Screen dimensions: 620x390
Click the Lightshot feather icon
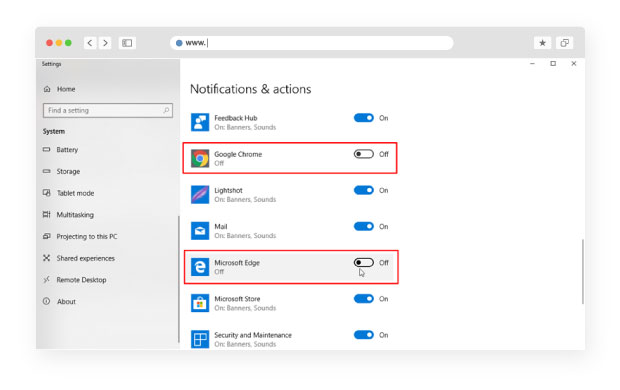point(200,194)
